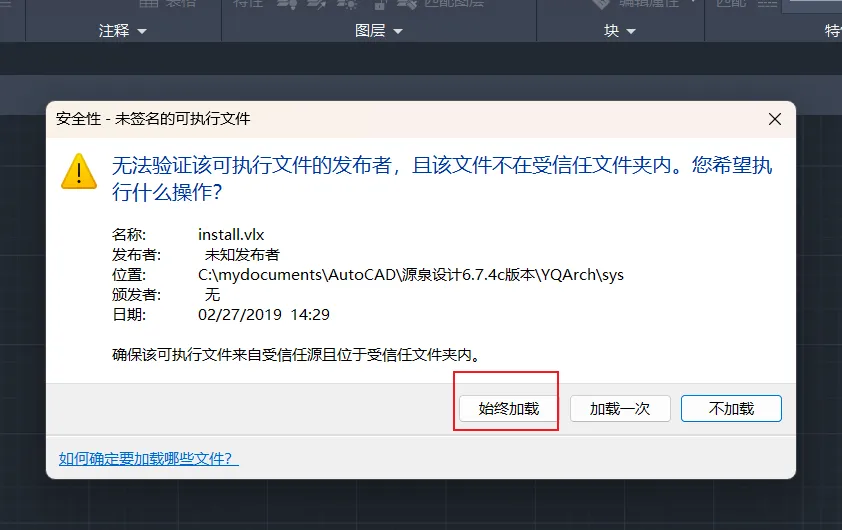The image size is (842, 530).
Task: Click the 位置: field label
Action: (x=129, y=275)
